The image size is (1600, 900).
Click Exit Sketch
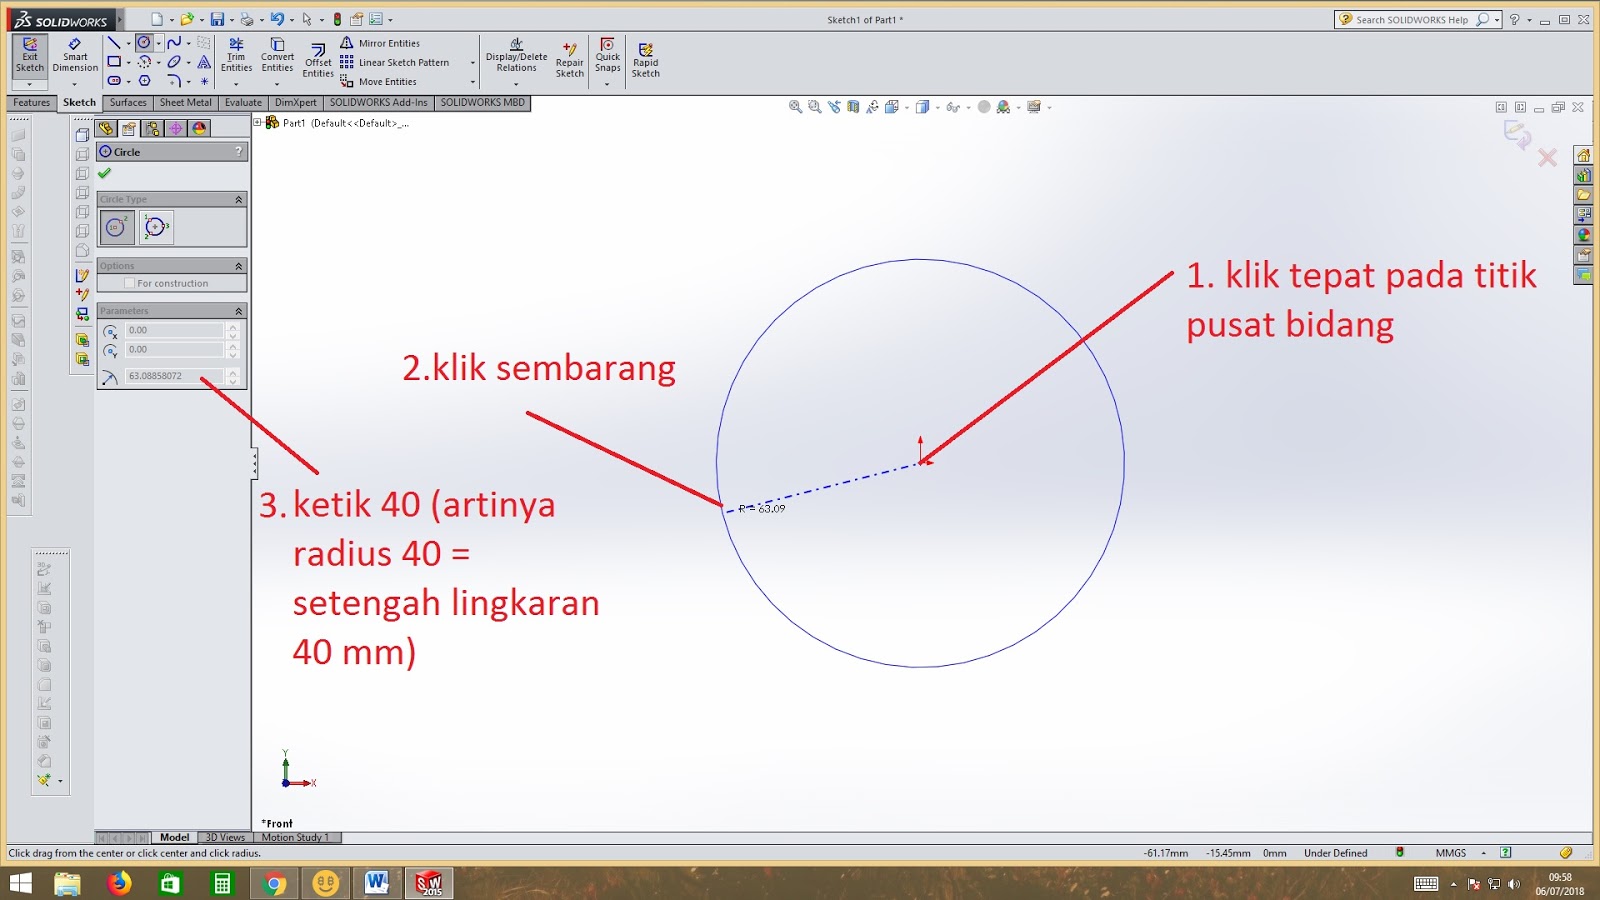point(29,55)
